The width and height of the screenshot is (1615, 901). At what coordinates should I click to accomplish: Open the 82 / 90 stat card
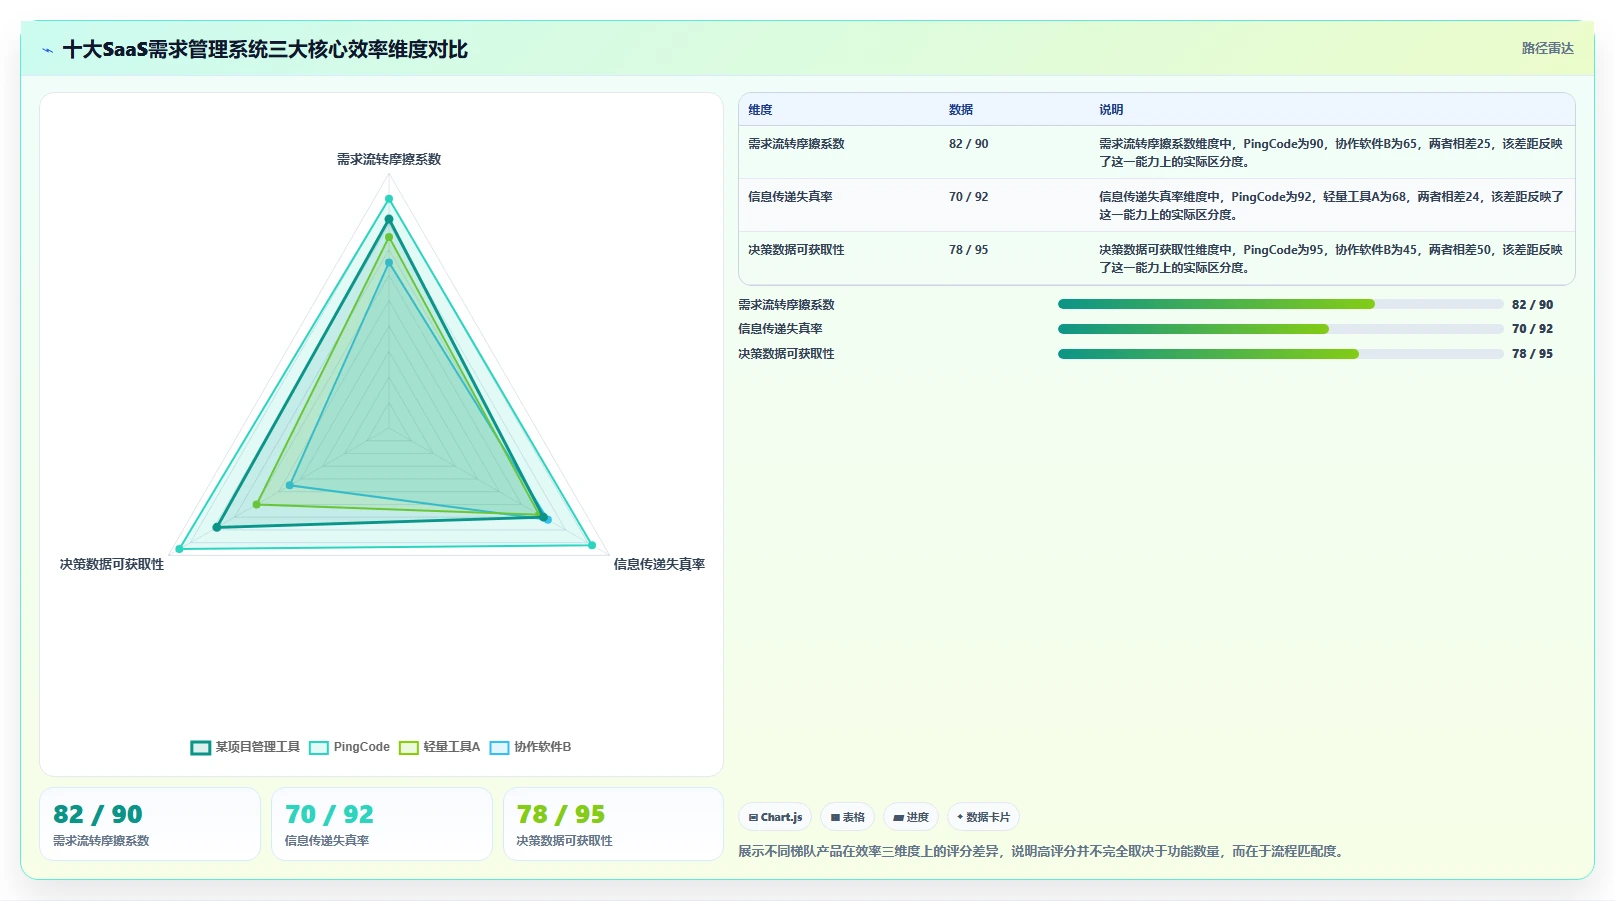150,824
